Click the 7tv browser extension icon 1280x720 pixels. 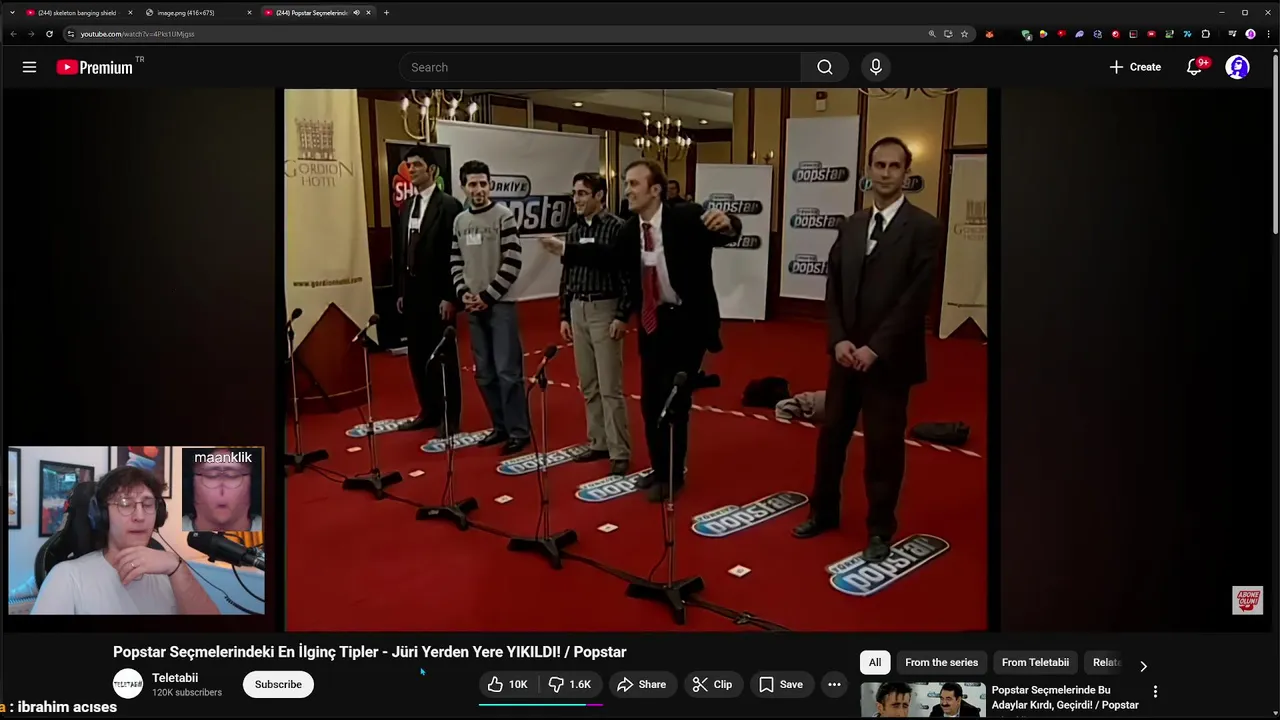[1187, 34]
